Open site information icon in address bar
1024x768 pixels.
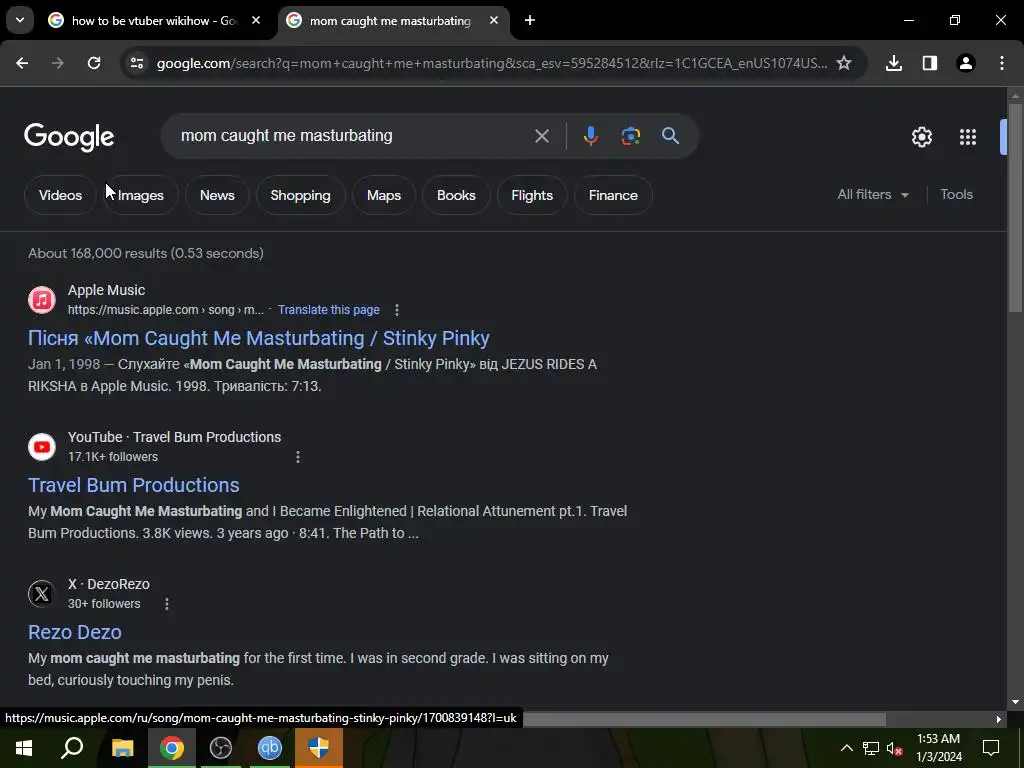[136, 63]
